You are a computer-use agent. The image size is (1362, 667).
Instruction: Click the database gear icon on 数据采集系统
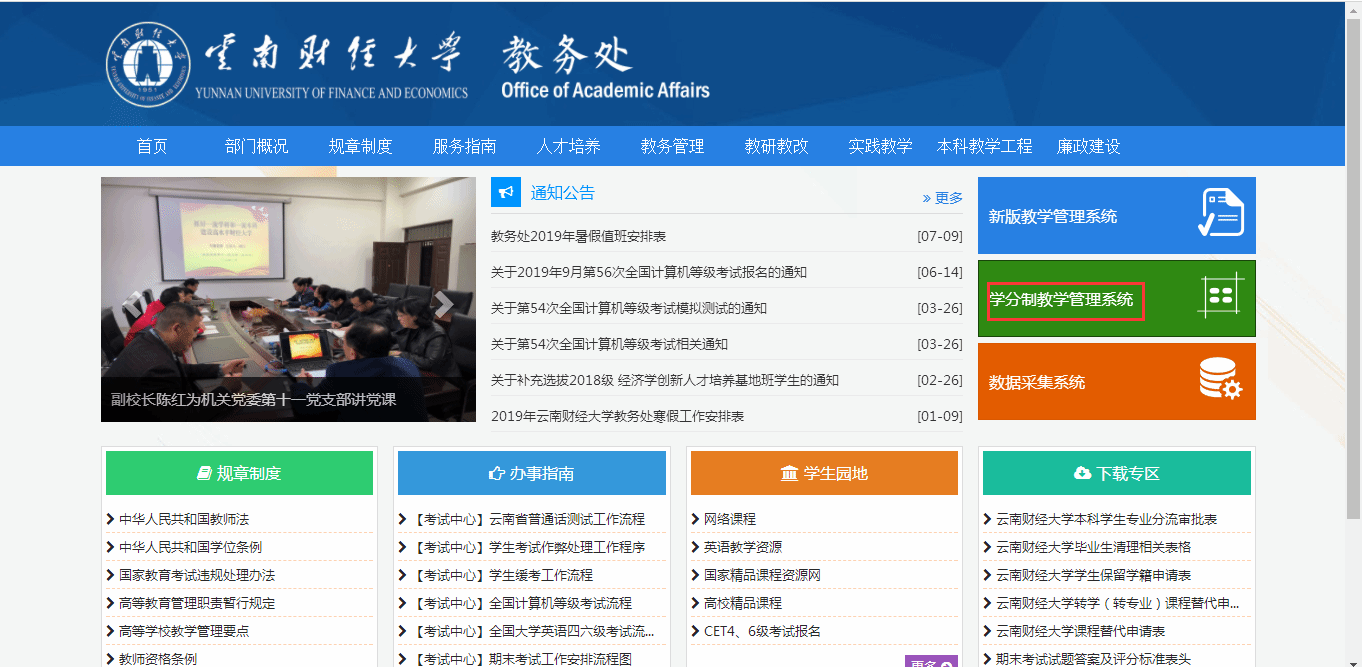click(x=1220, y=380)
